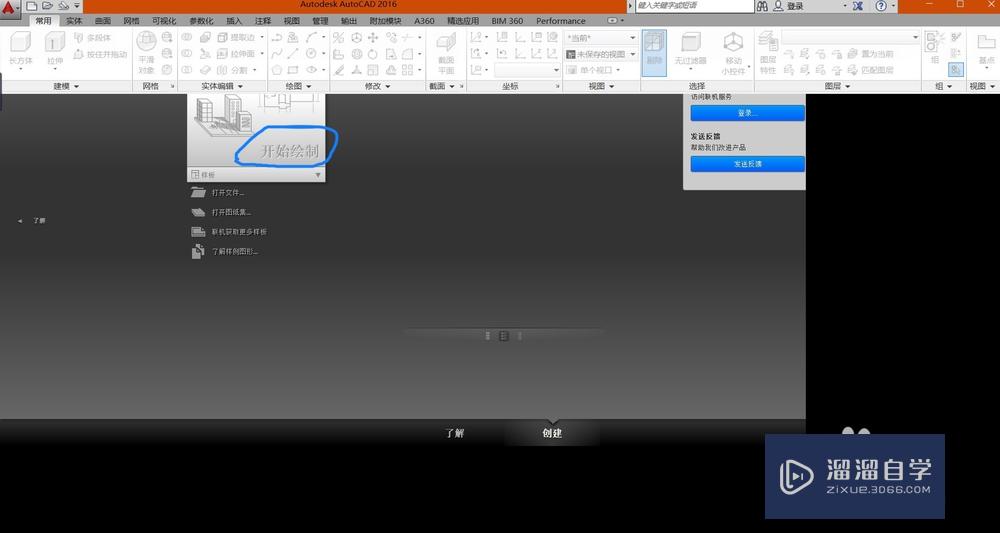Click the middle column layout icon in page divider
The image size is (1000, 533).
504,335
